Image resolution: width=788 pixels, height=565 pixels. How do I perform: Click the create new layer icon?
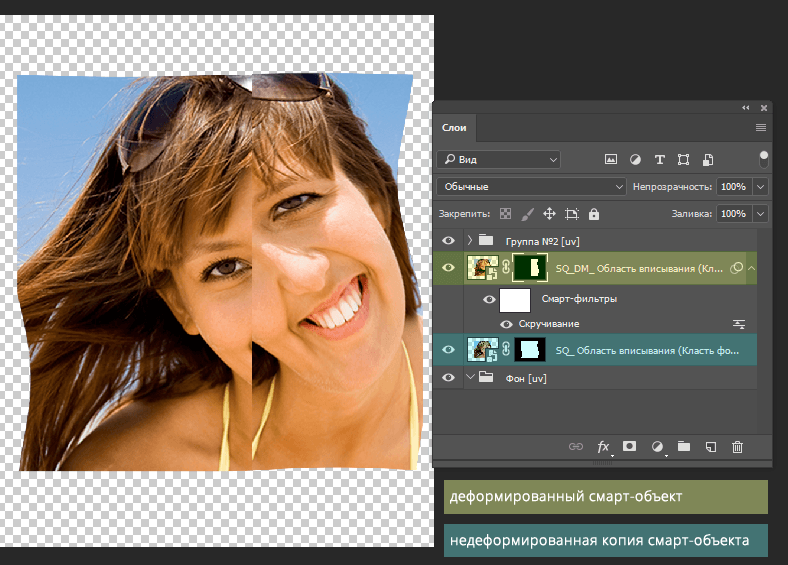click(x=711, y=447)
